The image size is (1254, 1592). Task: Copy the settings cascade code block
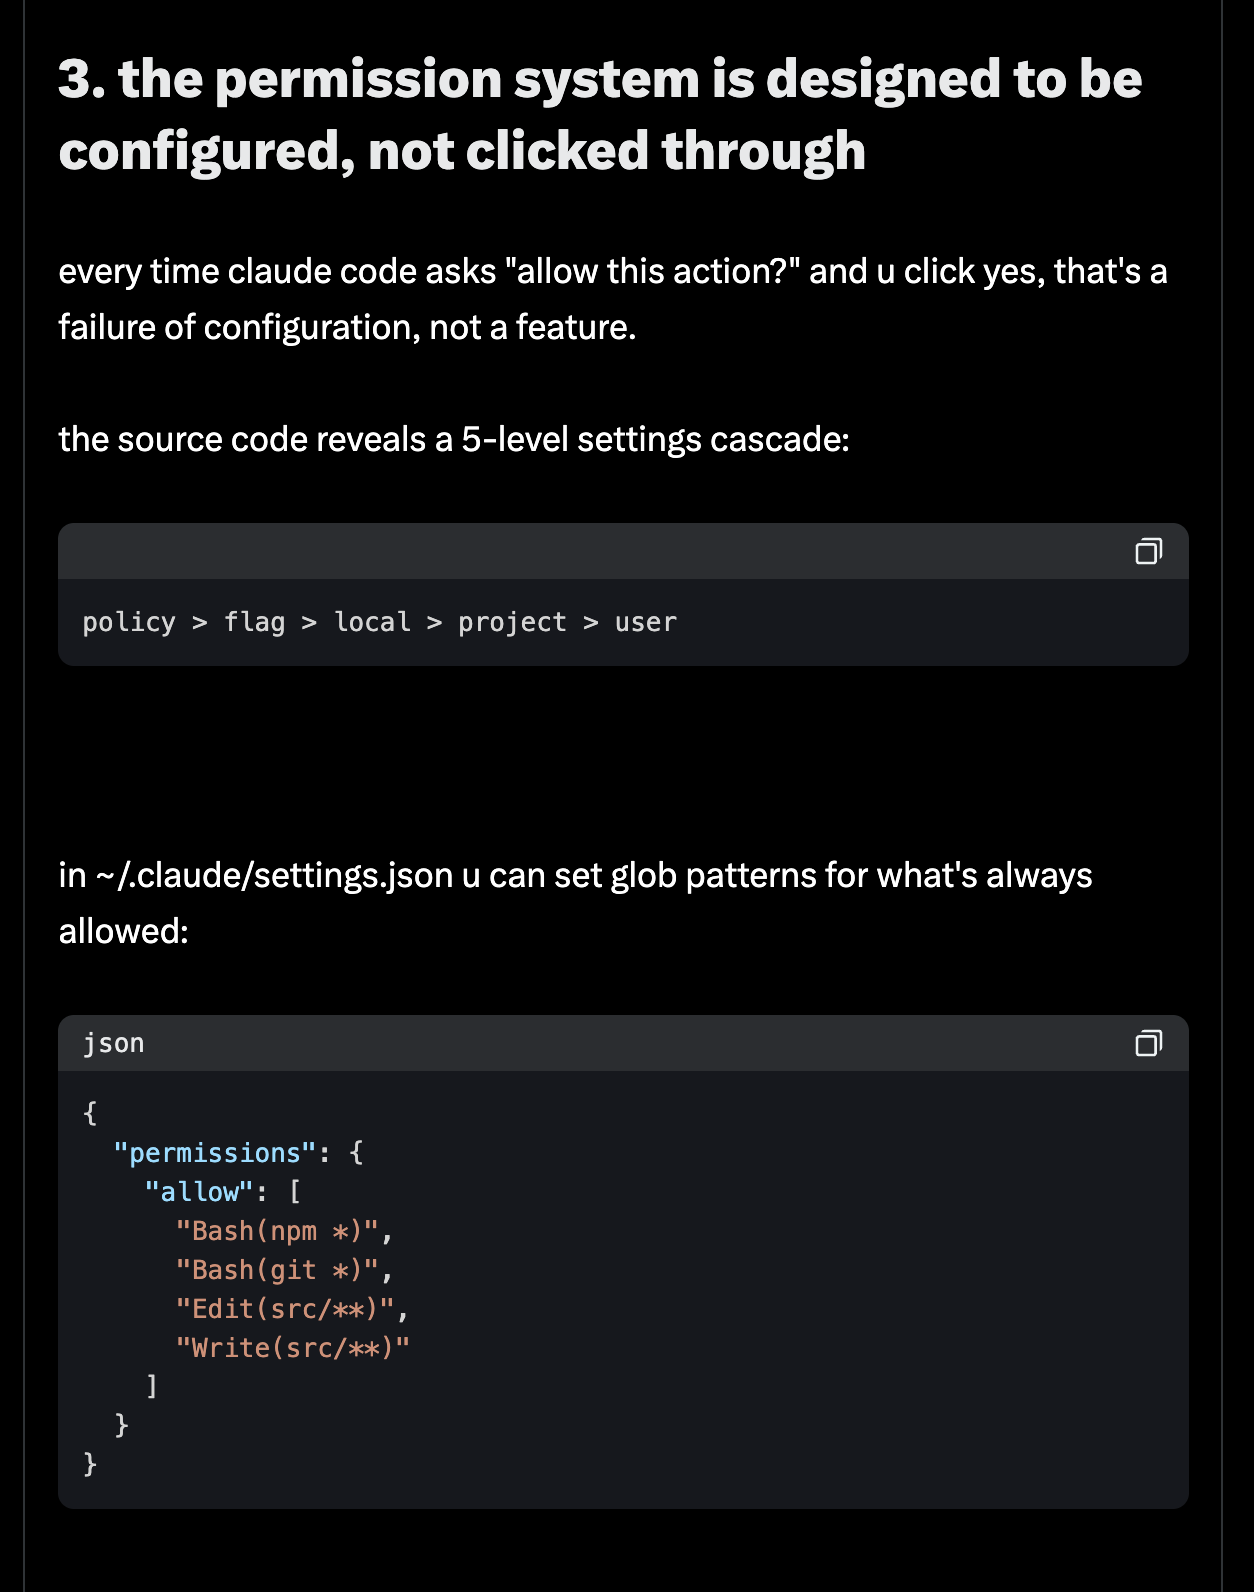pyautogui.click(x=1148, y=551)
